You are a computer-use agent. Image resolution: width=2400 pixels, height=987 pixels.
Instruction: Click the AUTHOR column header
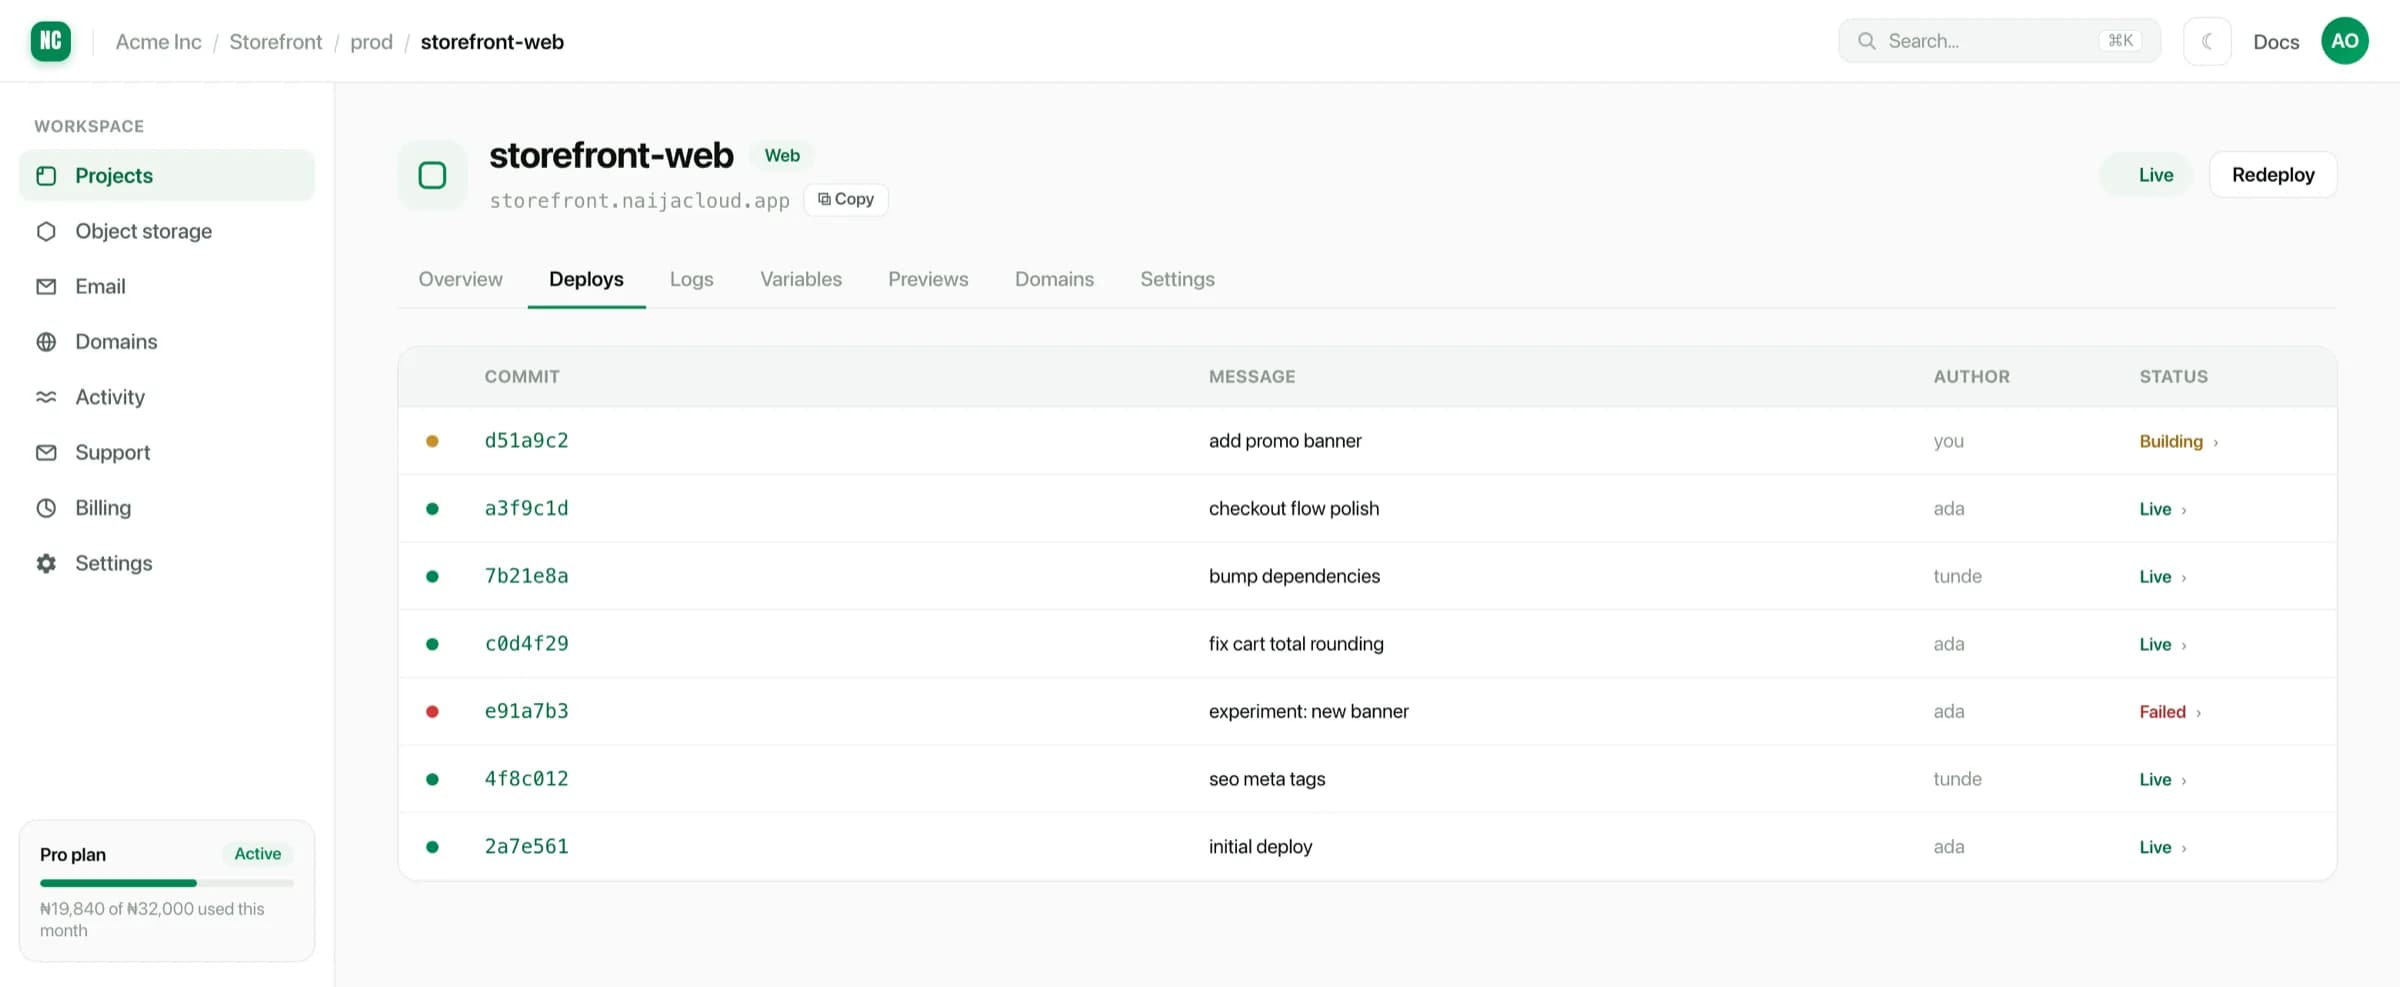1971,377
